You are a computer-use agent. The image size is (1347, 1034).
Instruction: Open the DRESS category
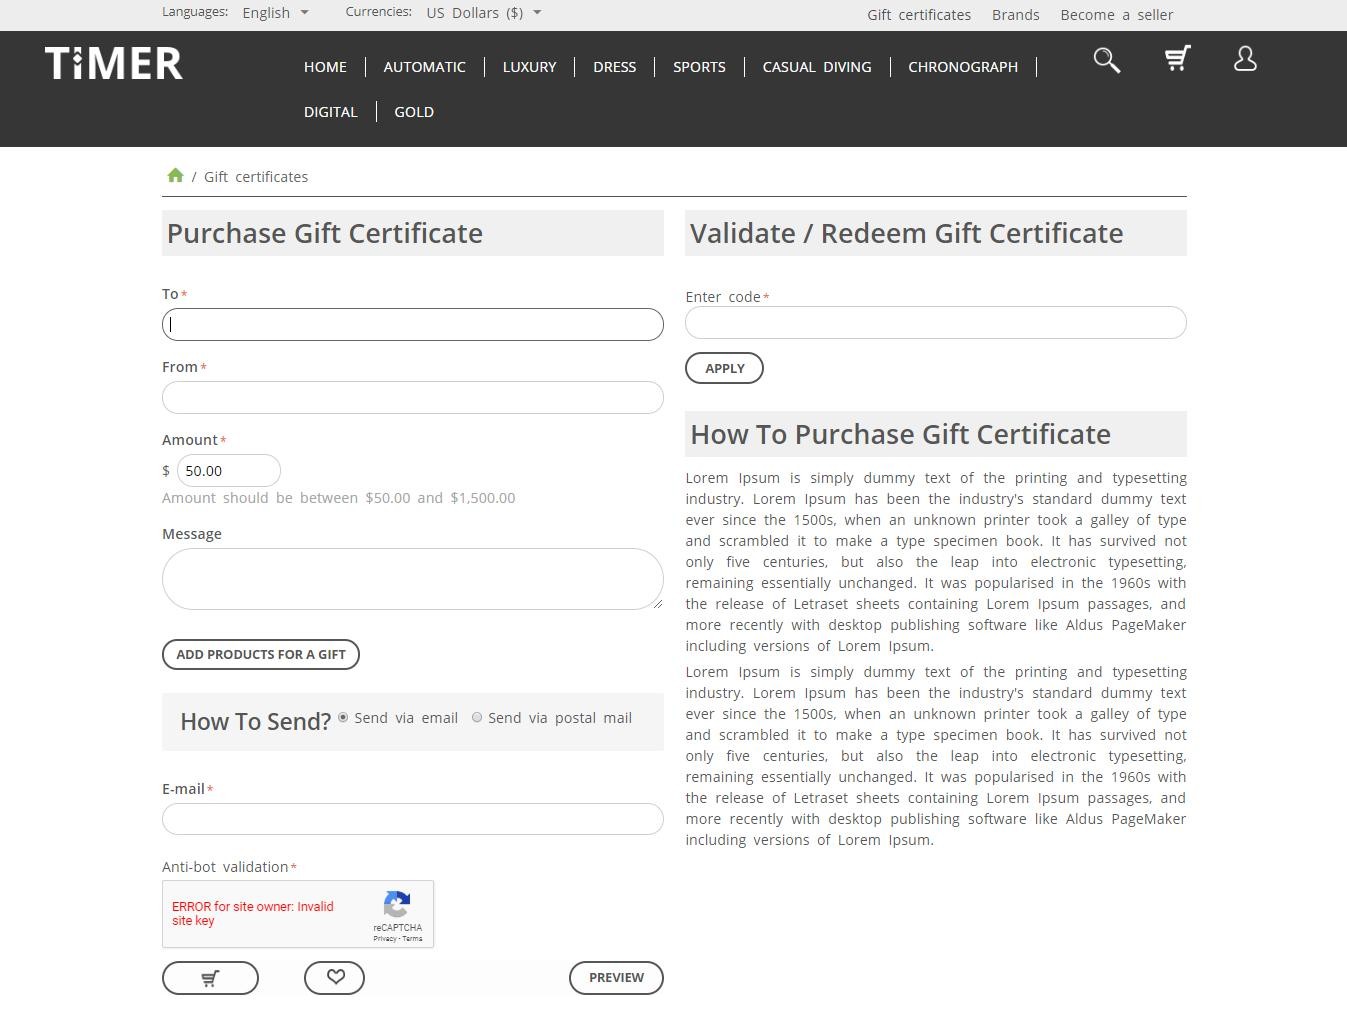pyautogui.click(x=614, y=67)
